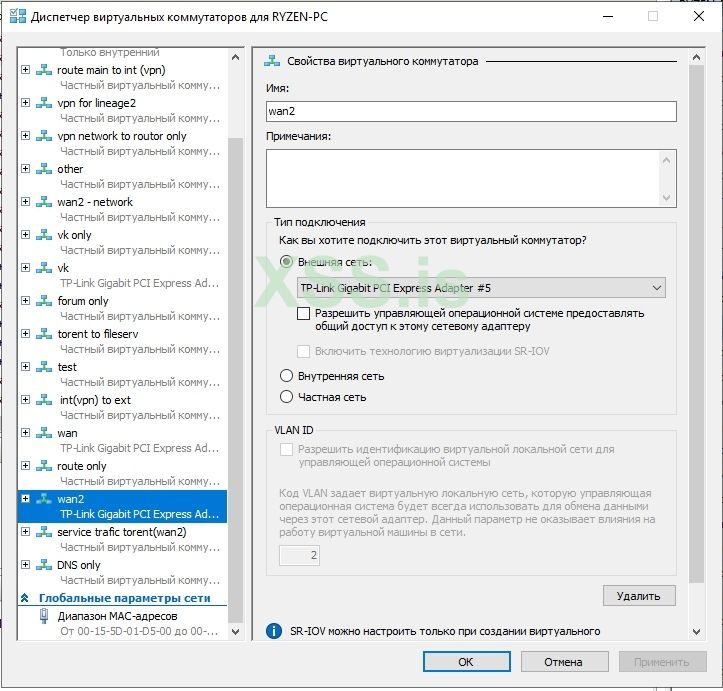Click the network icon beside 'forum only'

[x=44, y=301]
